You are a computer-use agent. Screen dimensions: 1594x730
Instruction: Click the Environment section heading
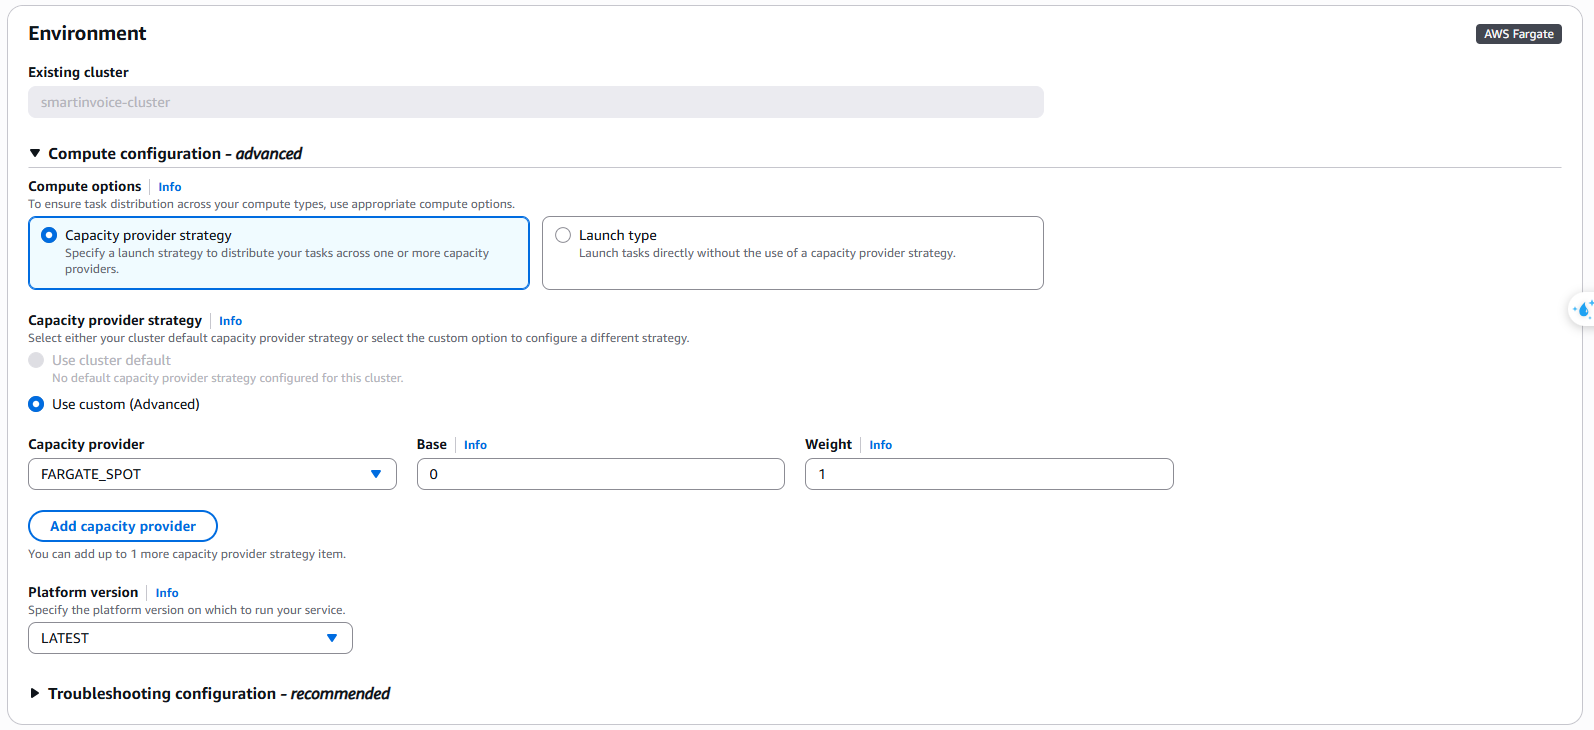[x=87, y=33]
